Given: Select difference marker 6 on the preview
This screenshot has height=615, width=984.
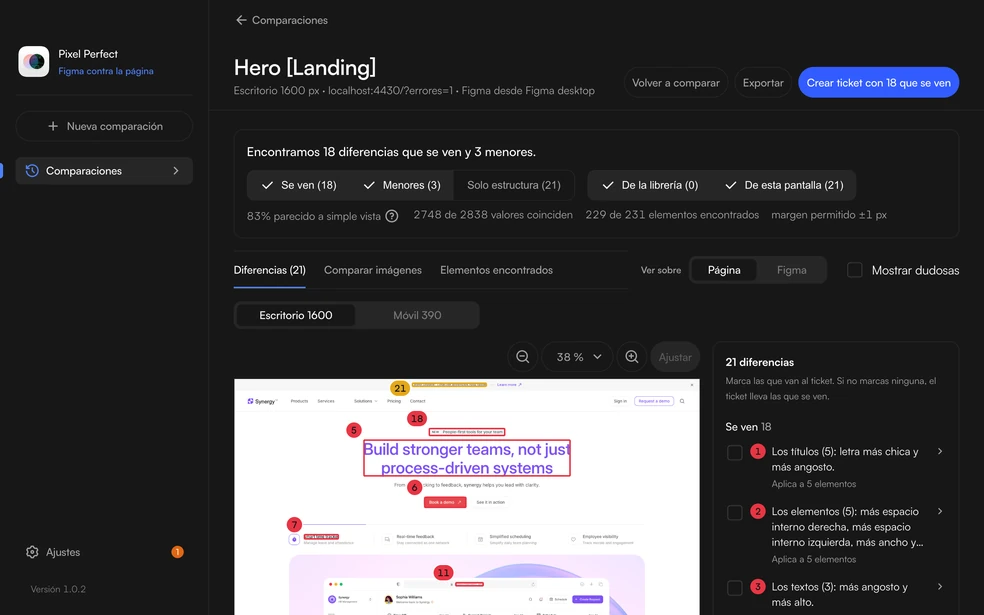Looking at the screenshot, I should (x=414, y=488).
